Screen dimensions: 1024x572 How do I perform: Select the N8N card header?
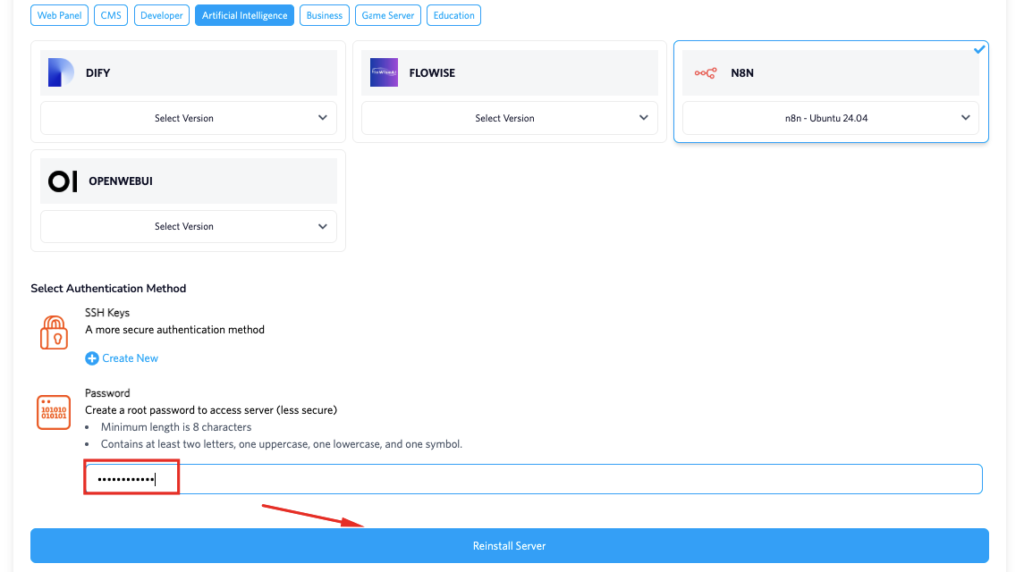point(831,72)
